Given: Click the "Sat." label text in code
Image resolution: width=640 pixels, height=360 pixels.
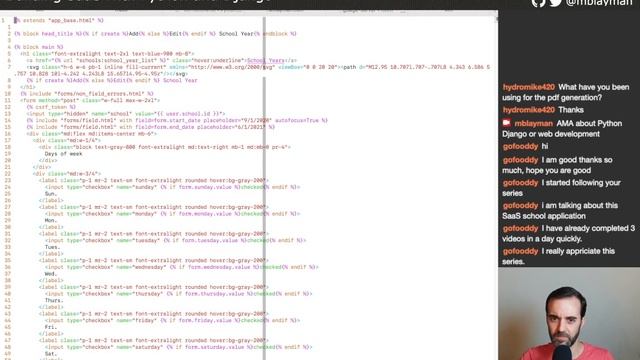Looking at the screenshot, I should [x=51, y=354].
